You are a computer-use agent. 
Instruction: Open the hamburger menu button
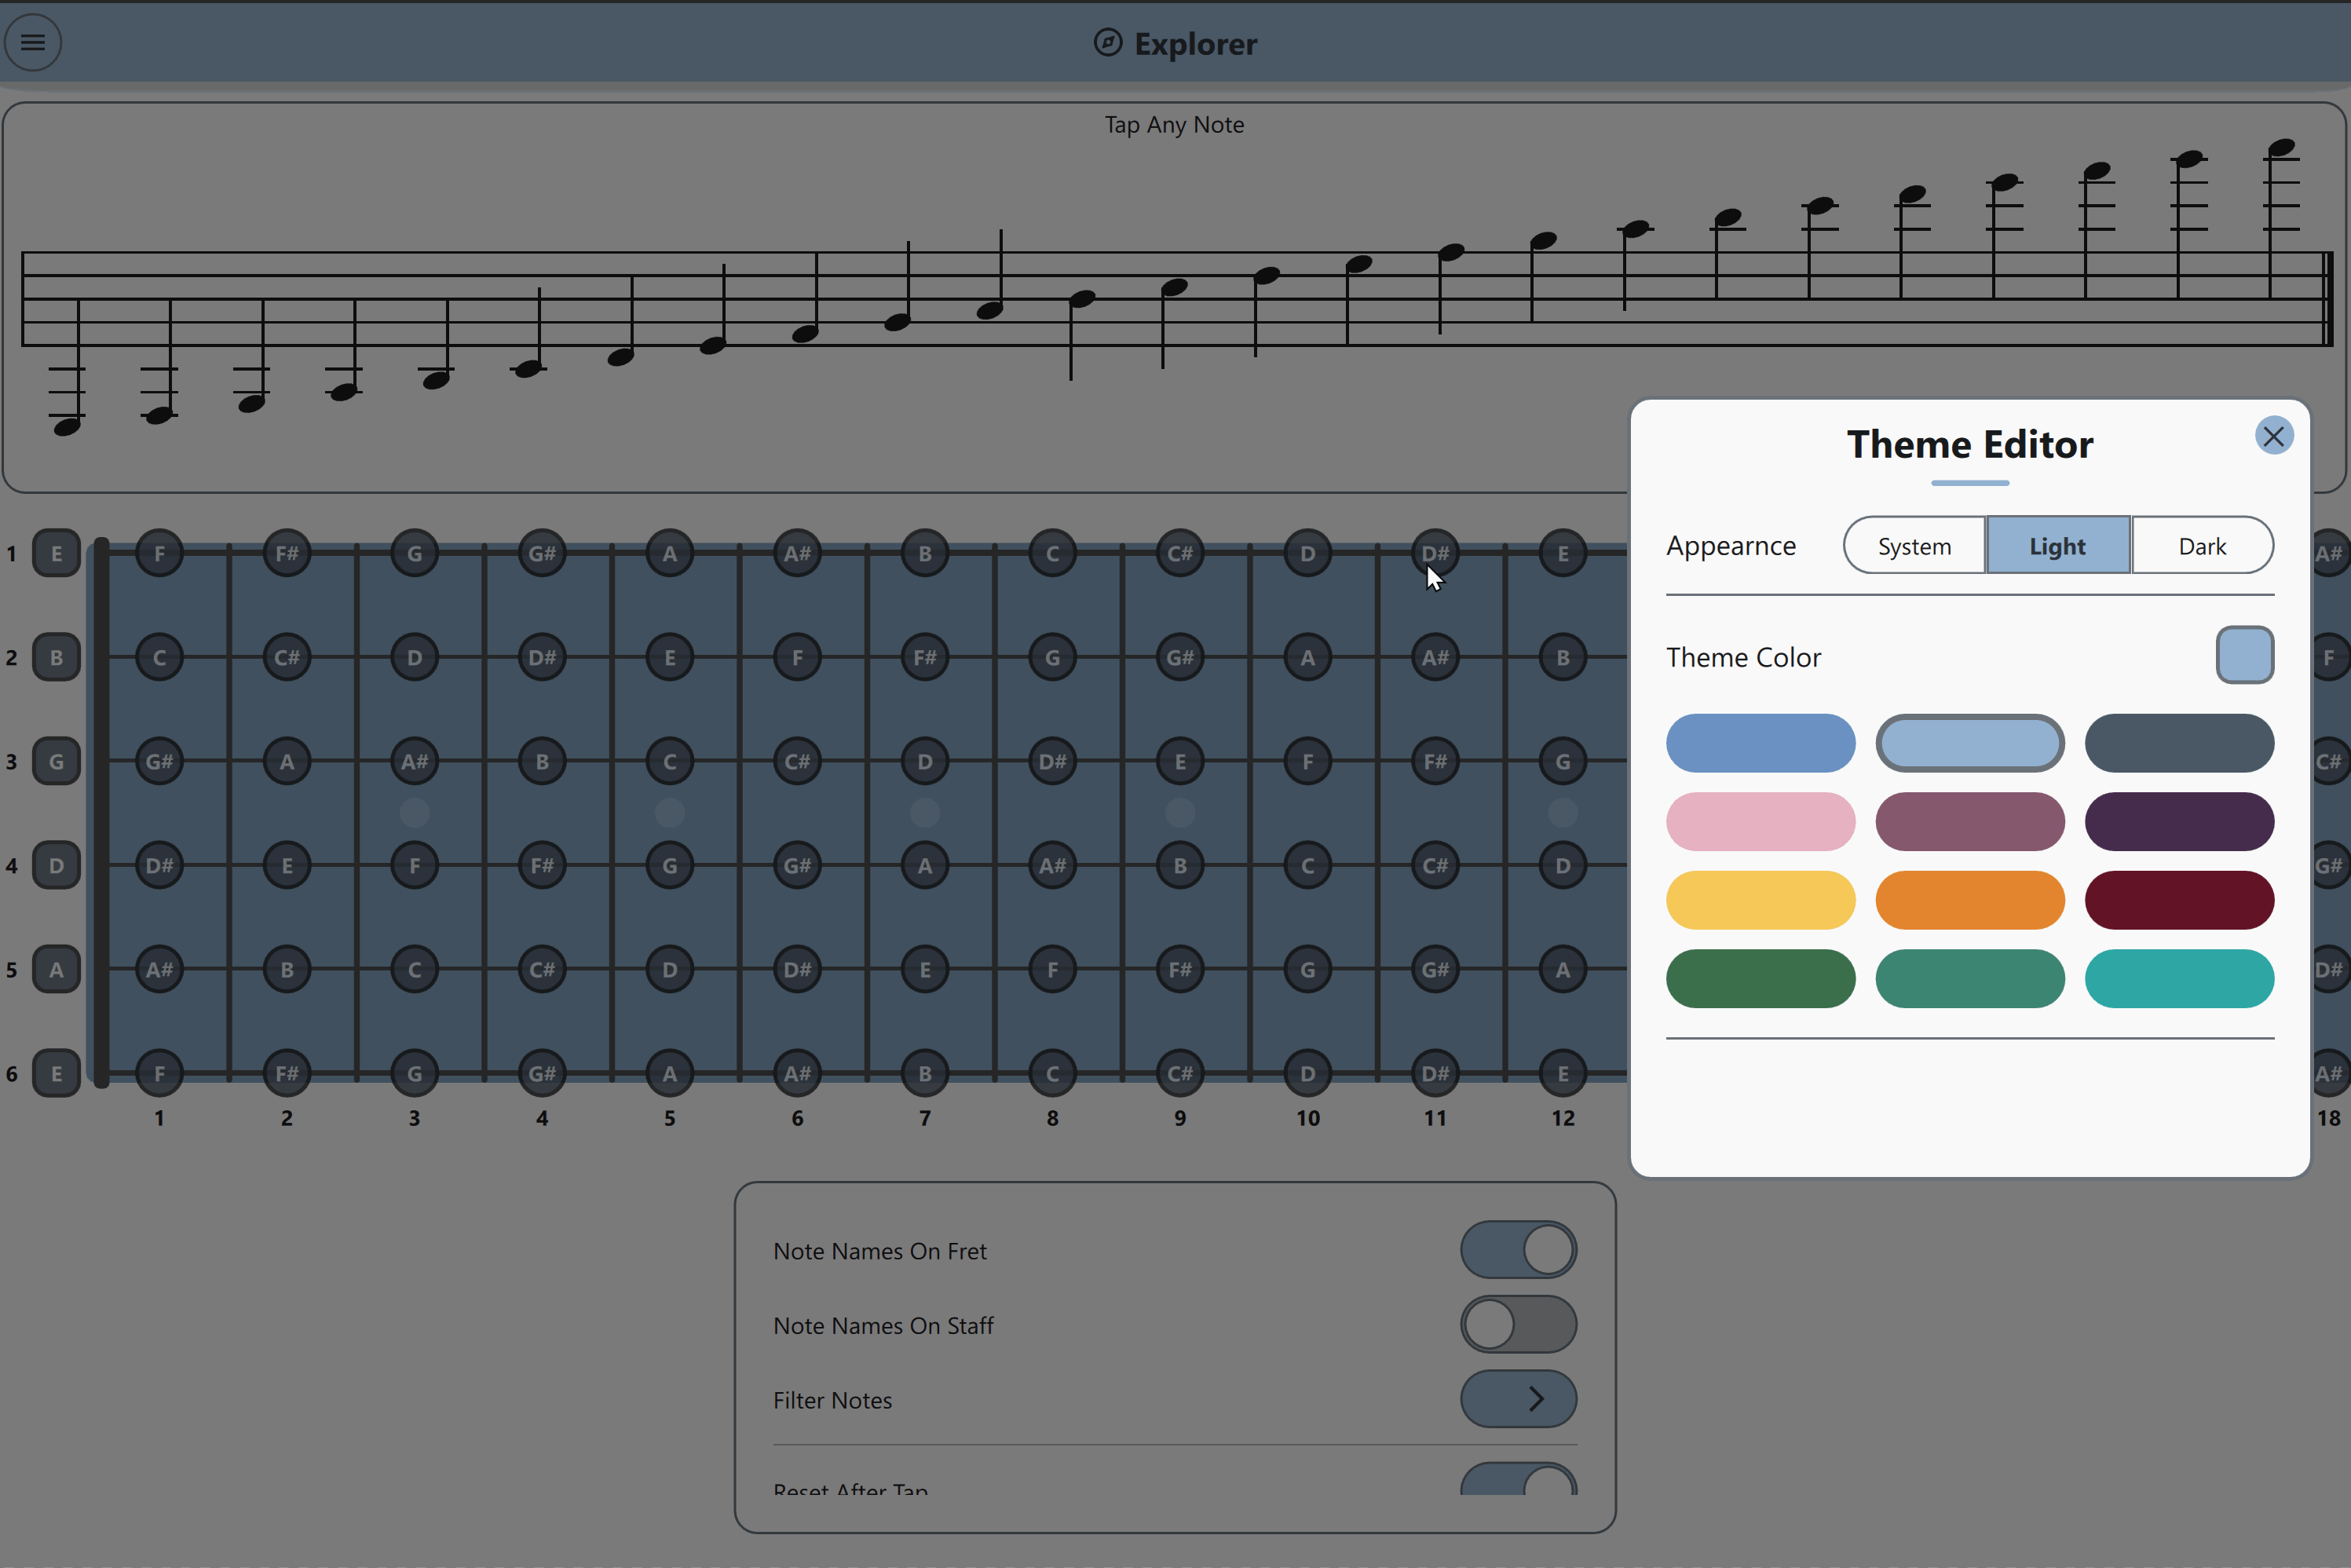[x=33, y=43]
